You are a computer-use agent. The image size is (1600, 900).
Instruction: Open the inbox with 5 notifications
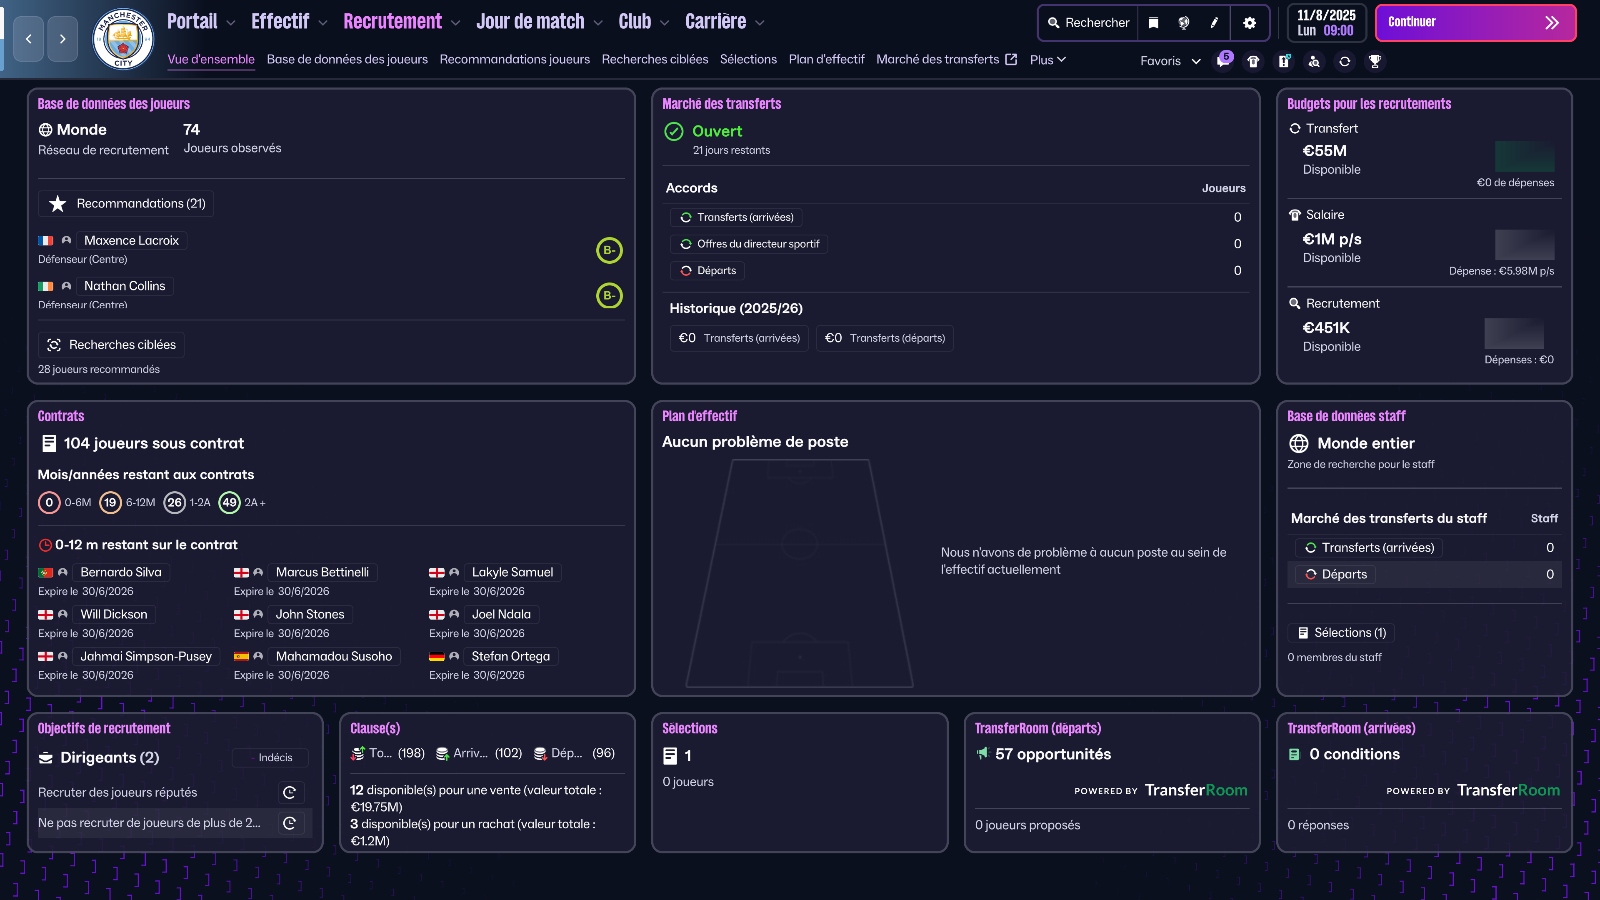coord(1225,61)
